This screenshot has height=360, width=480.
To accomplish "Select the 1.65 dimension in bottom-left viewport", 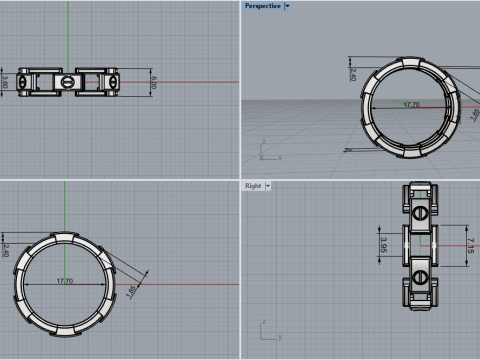I will (x=131, y=292).
